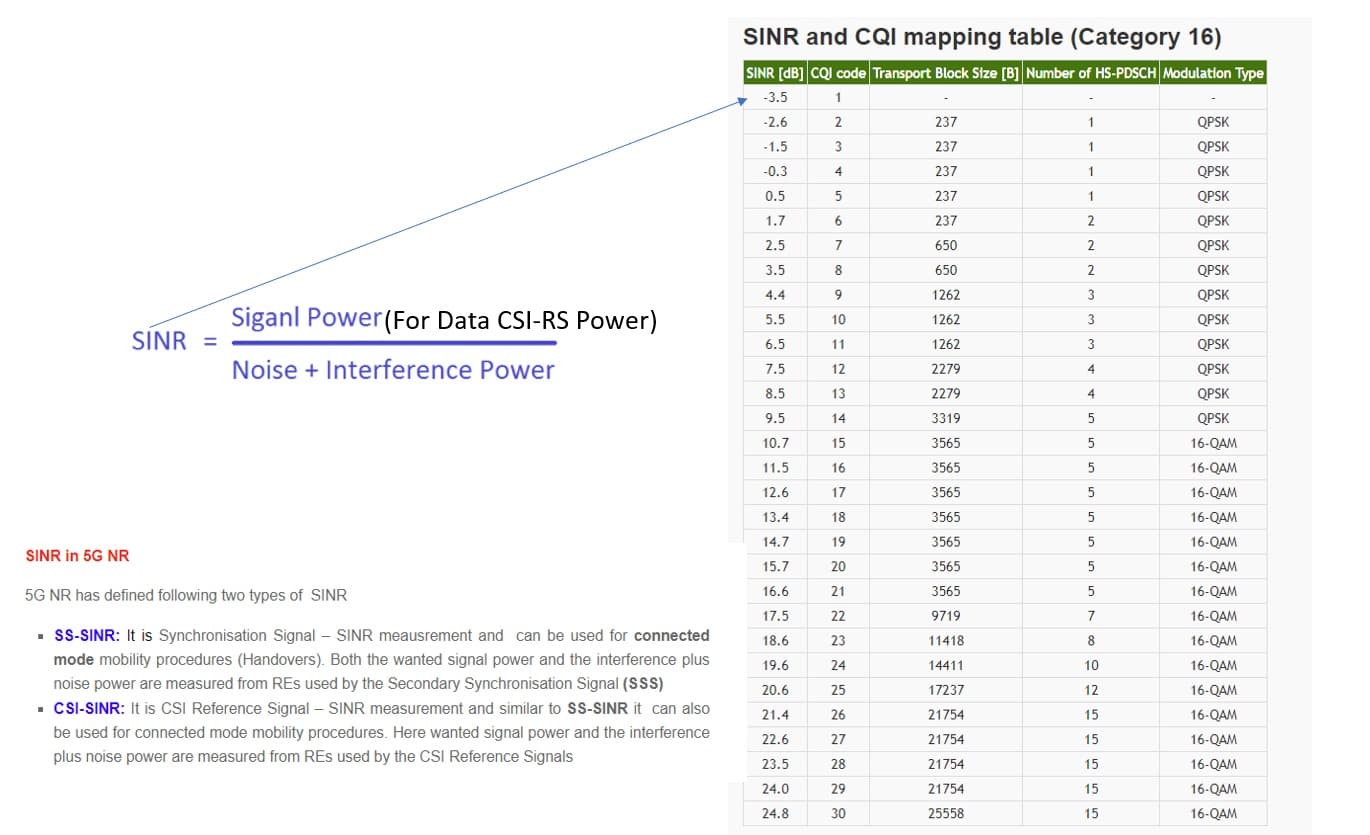Image resolution: width=1370 pixels, height=835 pixels.
Task: Select the SINR value -0.3 cell
Action: [x=775, y=172]
